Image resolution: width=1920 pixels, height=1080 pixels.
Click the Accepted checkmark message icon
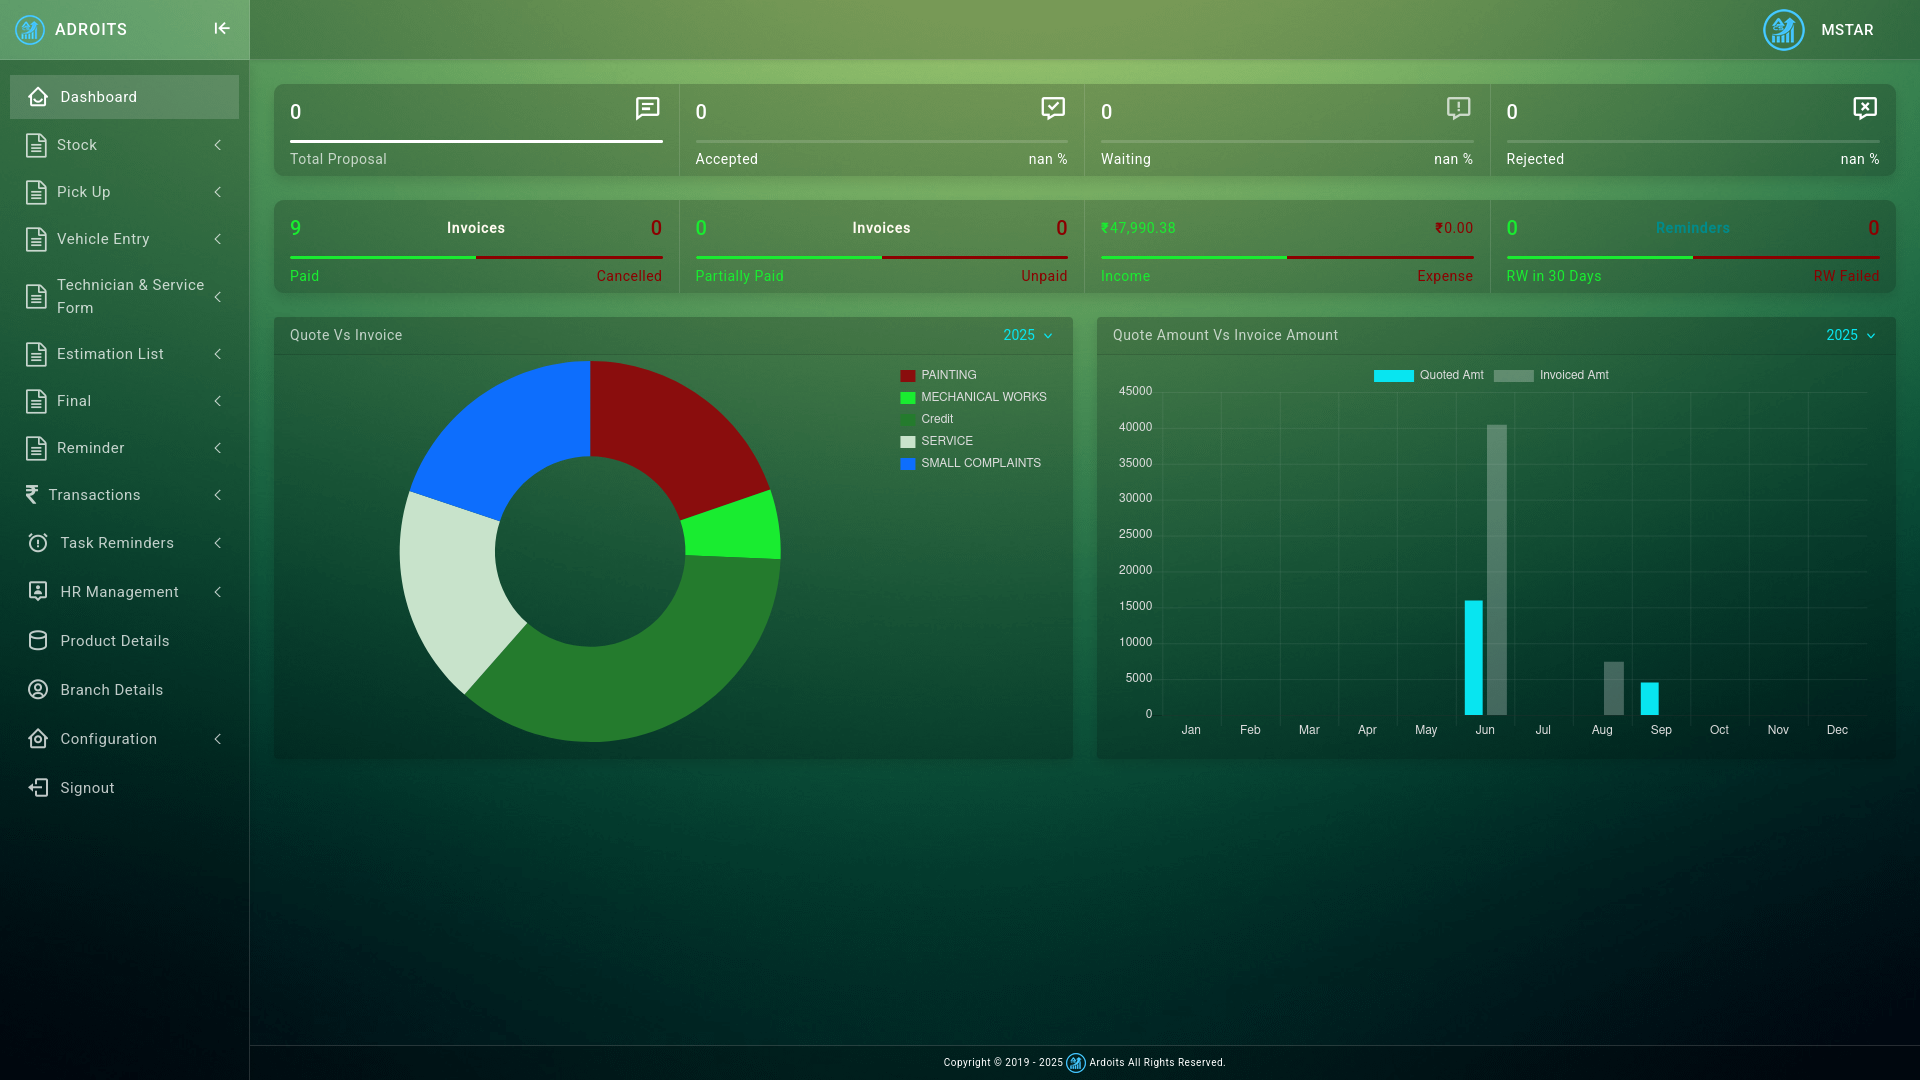pyautogui.click(x=1052, y=108)
